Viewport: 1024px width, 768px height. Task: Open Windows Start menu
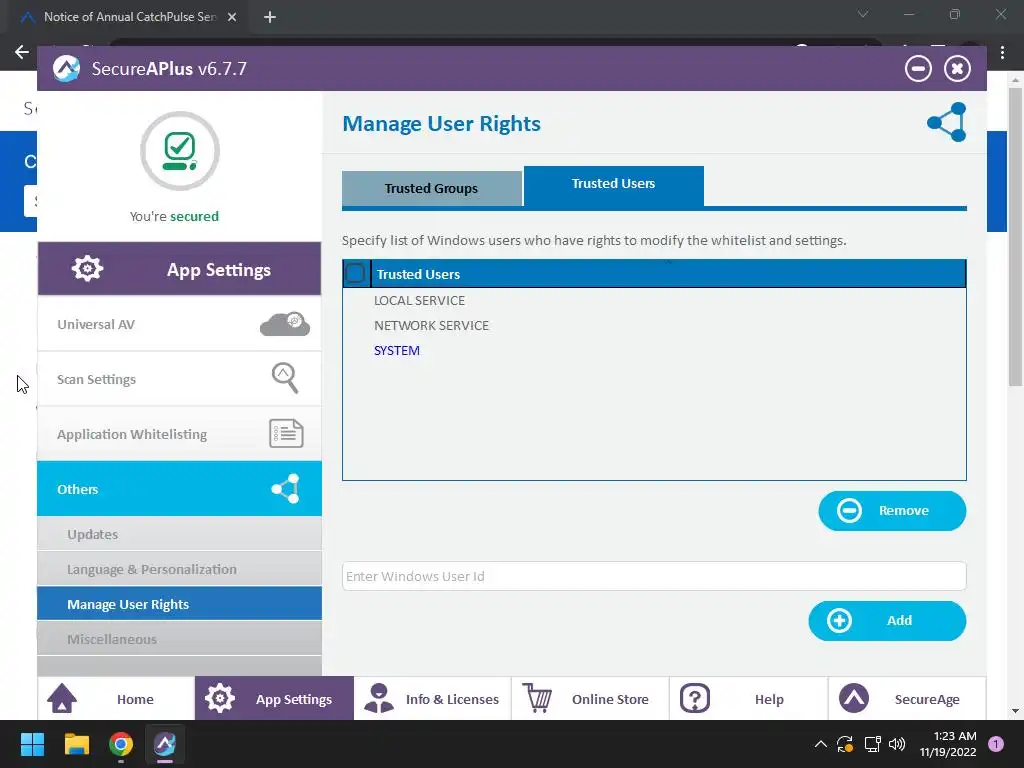coord(32,744)
